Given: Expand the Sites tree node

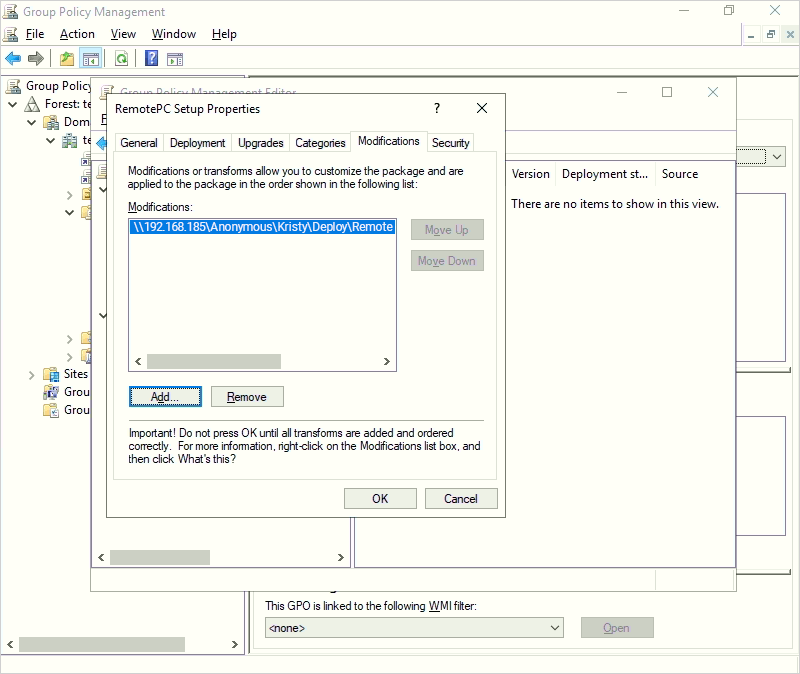Looking at the screenshot, I should click(30, 374).
